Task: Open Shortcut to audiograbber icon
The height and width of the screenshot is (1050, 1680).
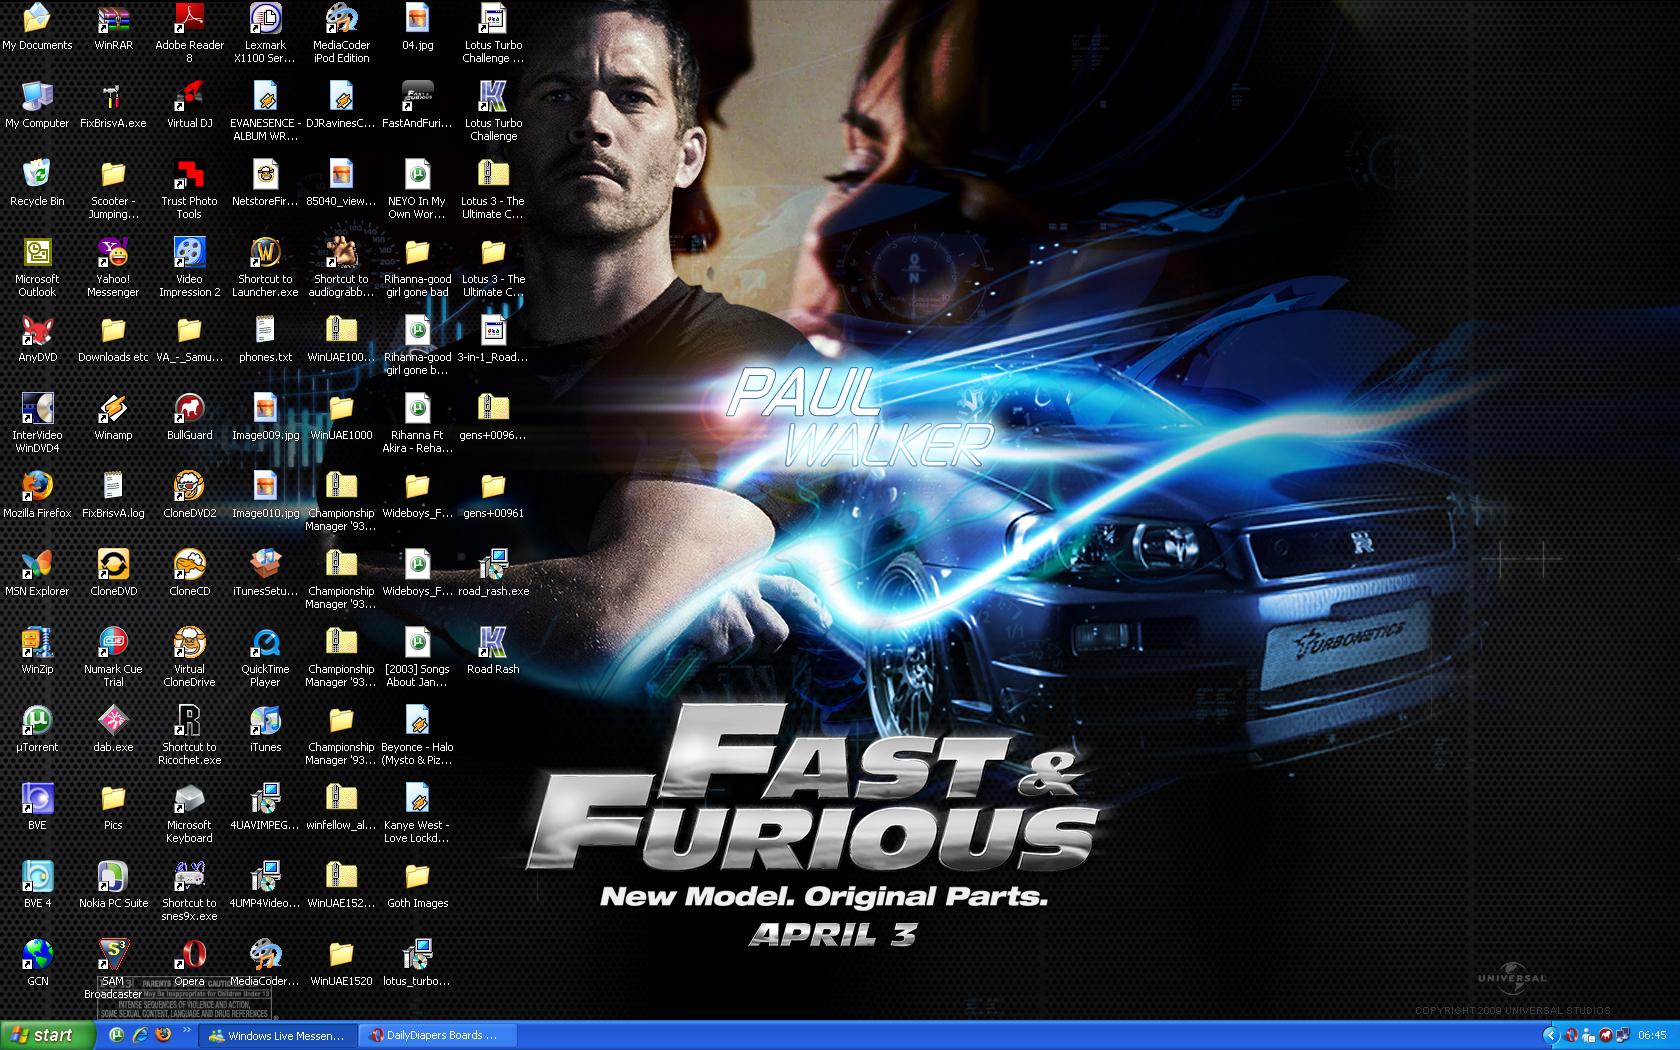Action: [x=341, y=268]
